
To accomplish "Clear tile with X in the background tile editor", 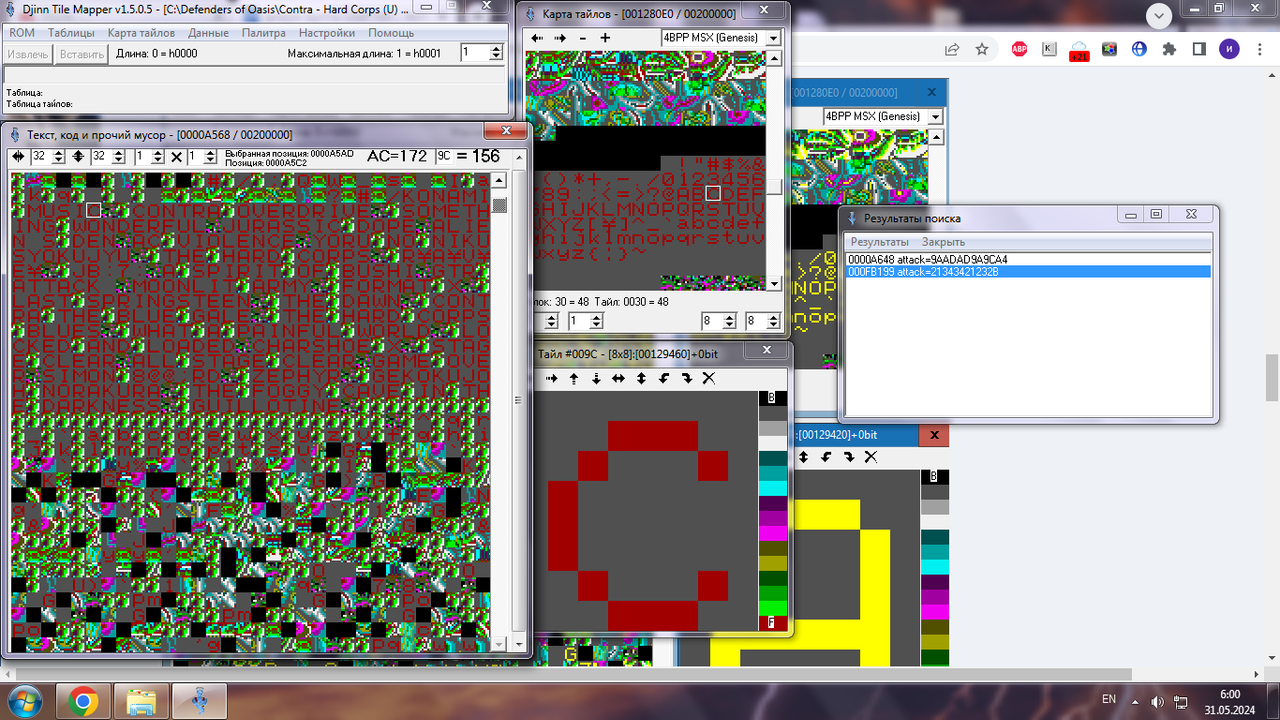I will pos(871,457).
